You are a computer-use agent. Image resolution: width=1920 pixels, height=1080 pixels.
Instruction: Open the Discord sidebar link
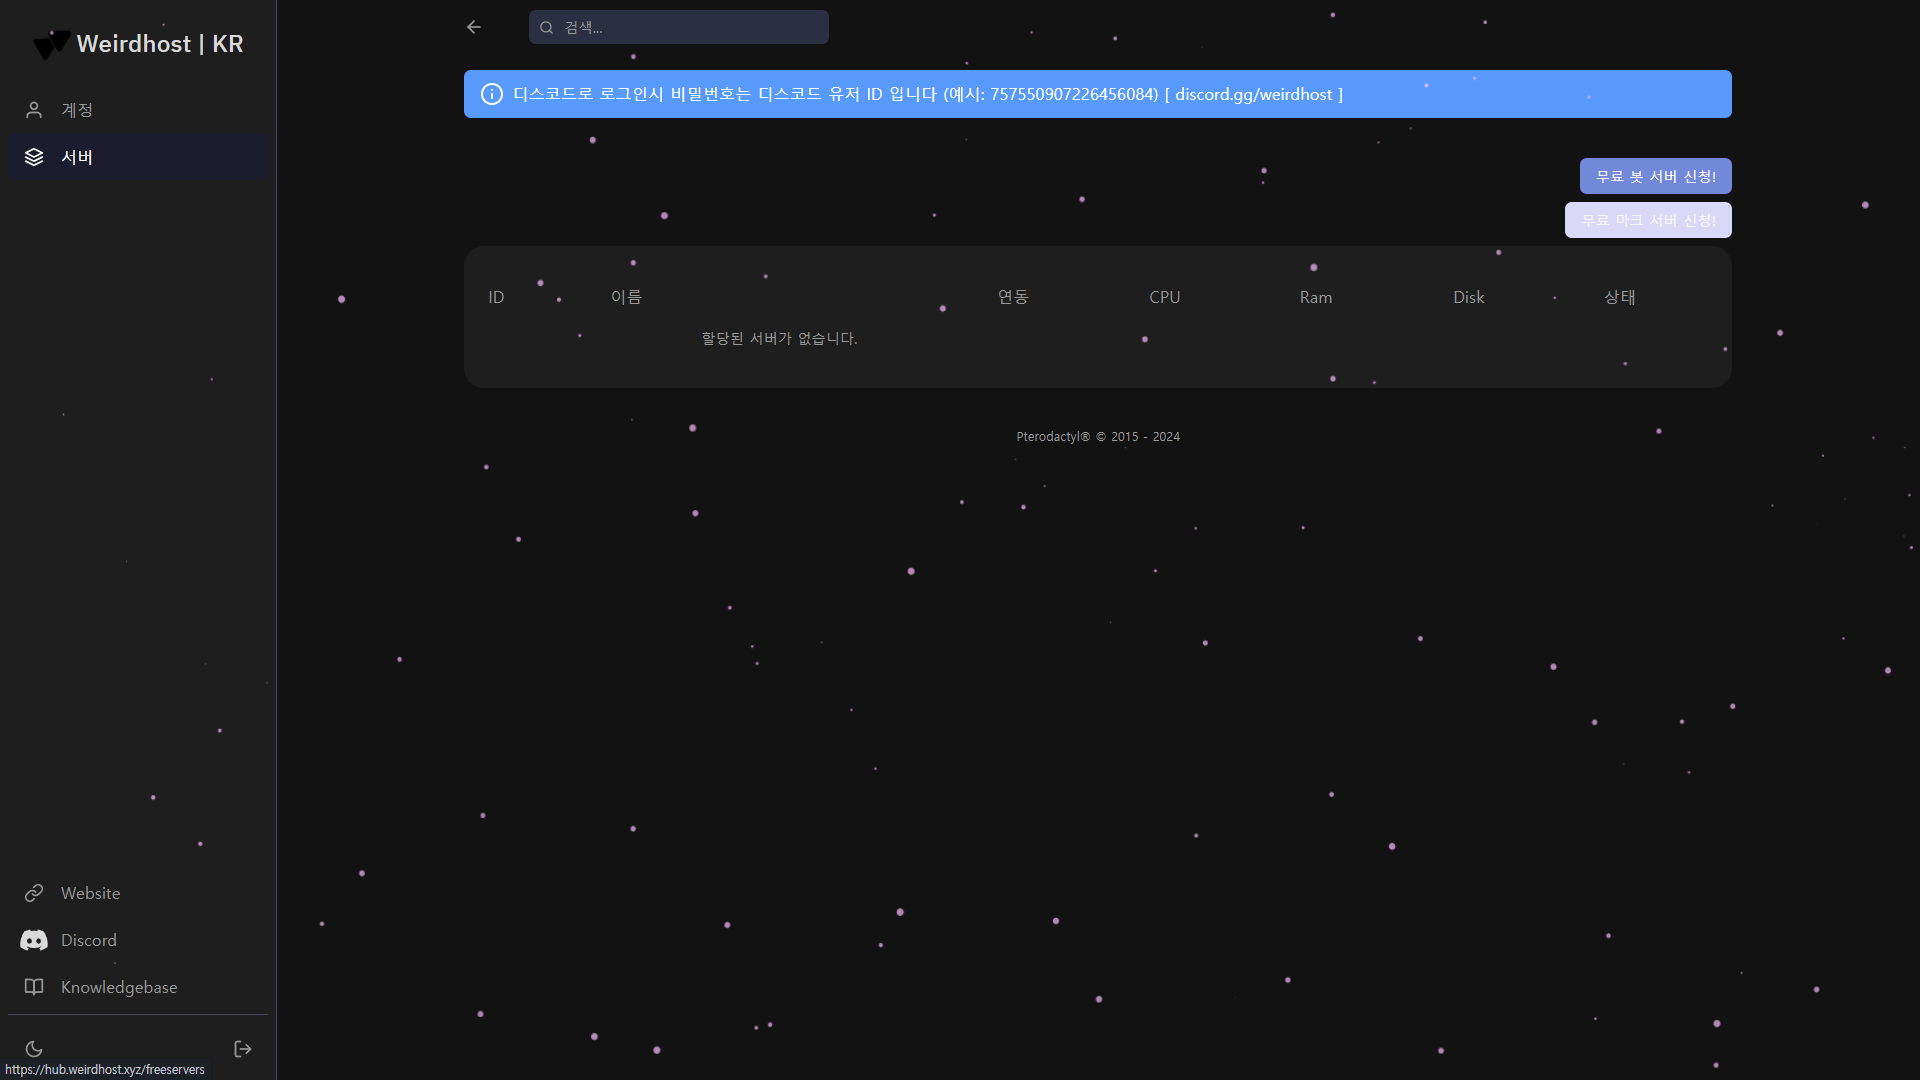click(x=89, y=940)
